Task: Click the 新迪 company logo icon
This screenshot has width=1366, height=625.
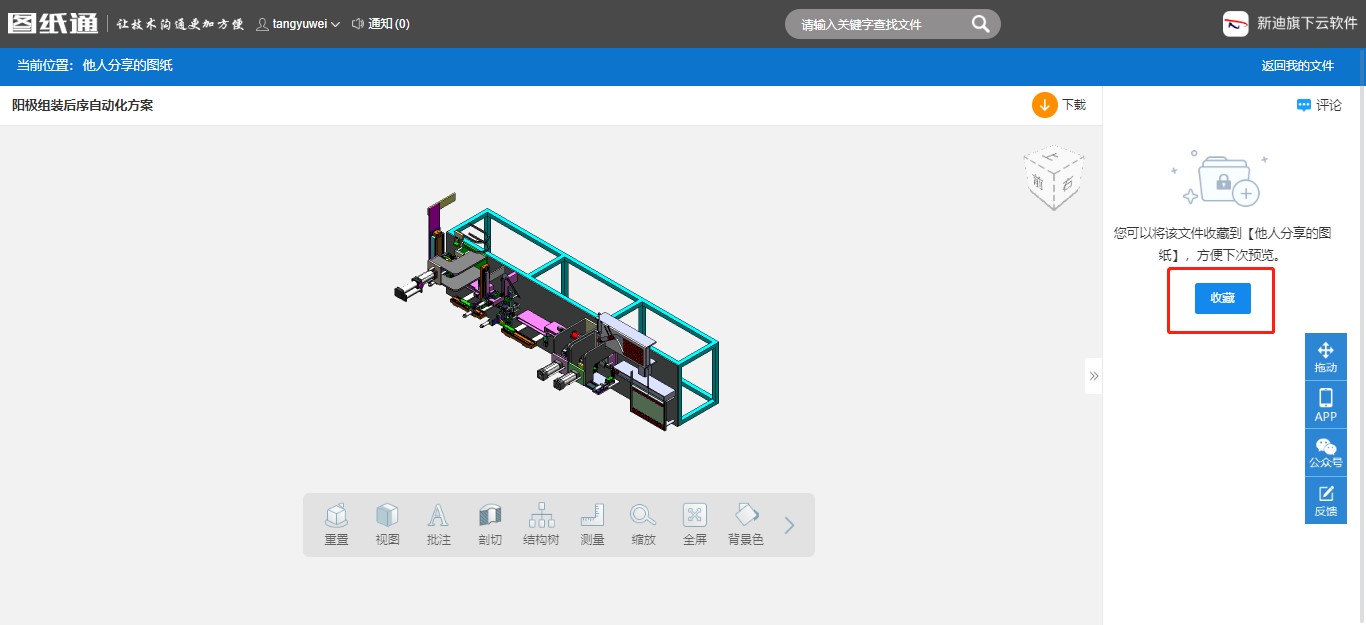Action: 1235,24
